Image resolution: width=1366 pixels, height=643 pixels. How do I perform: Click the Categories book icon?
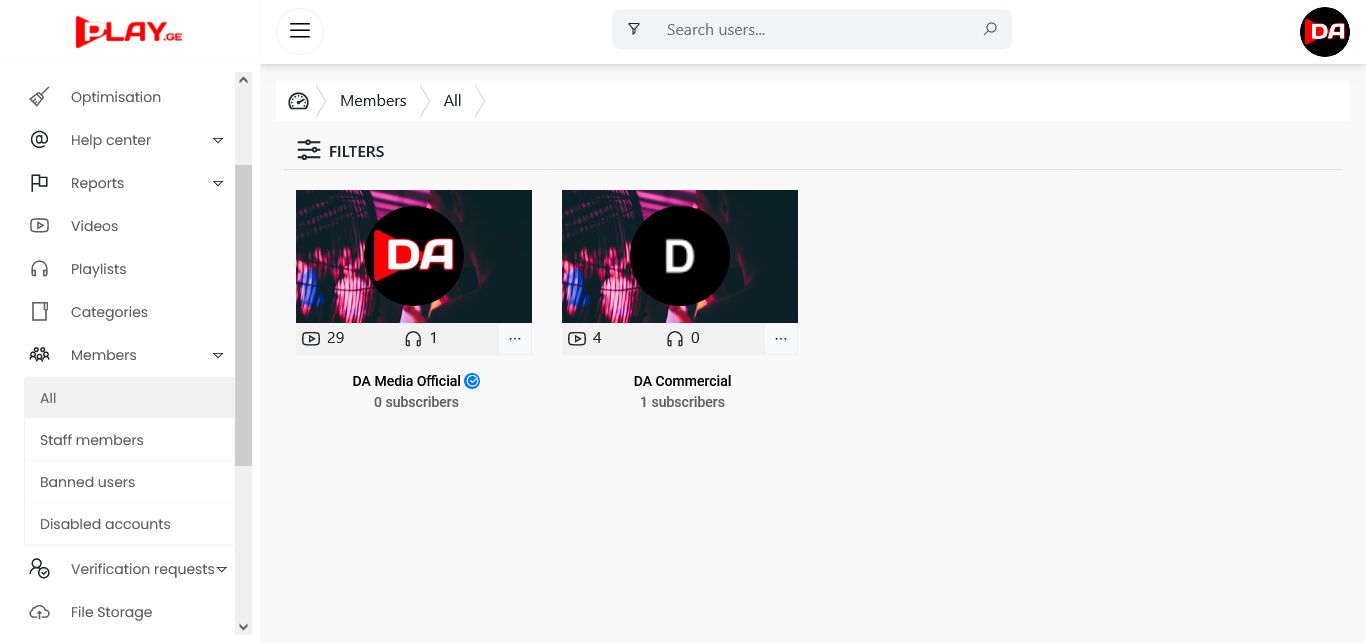pos(39,312)
